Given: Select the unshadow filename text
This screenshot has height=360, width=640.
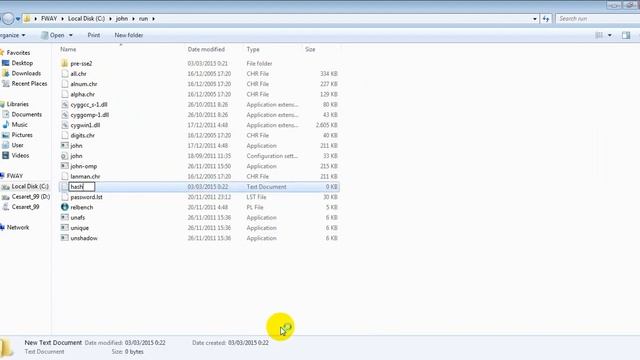Looking at the screenshot, I should tap(84, 238).
